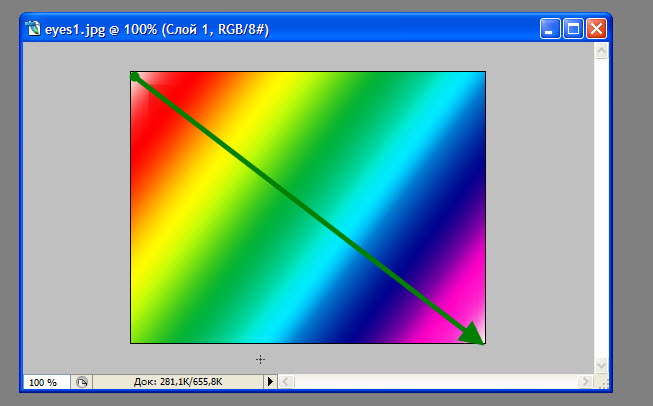Click the window title text eyes1.jpg @ 100%
Screen dimensions: 653x406
(x=101, y=30)
